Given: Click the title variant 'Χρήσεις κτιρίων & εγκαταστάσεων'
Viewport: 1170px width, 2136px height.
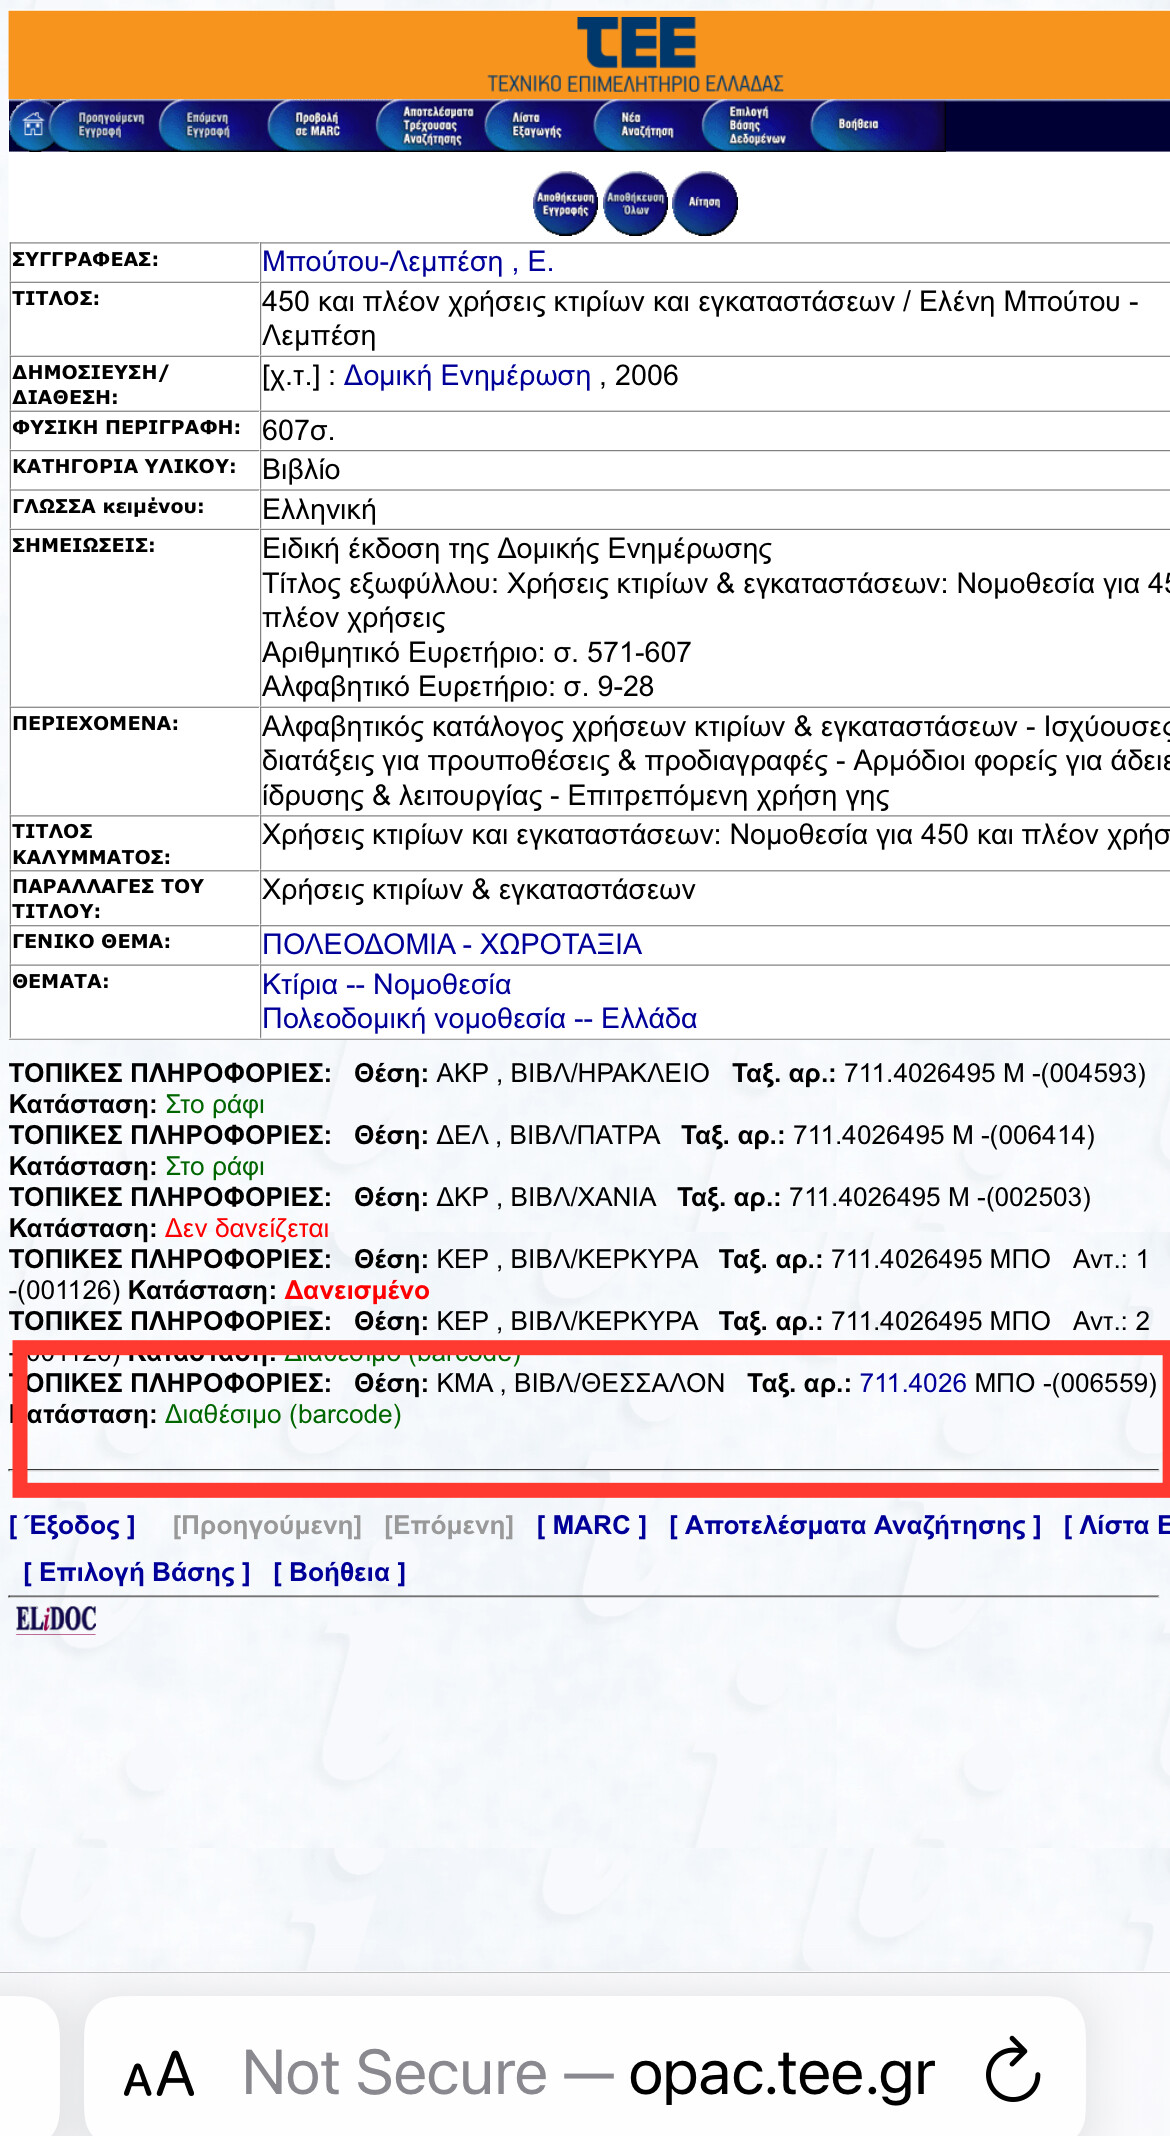Looking at the screenshot, I should click(479, 890).
